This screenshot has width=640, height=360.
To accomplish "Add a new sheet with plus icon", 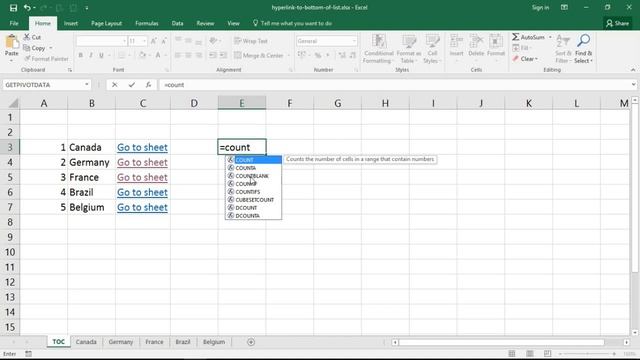I will [x=251, y=342].
